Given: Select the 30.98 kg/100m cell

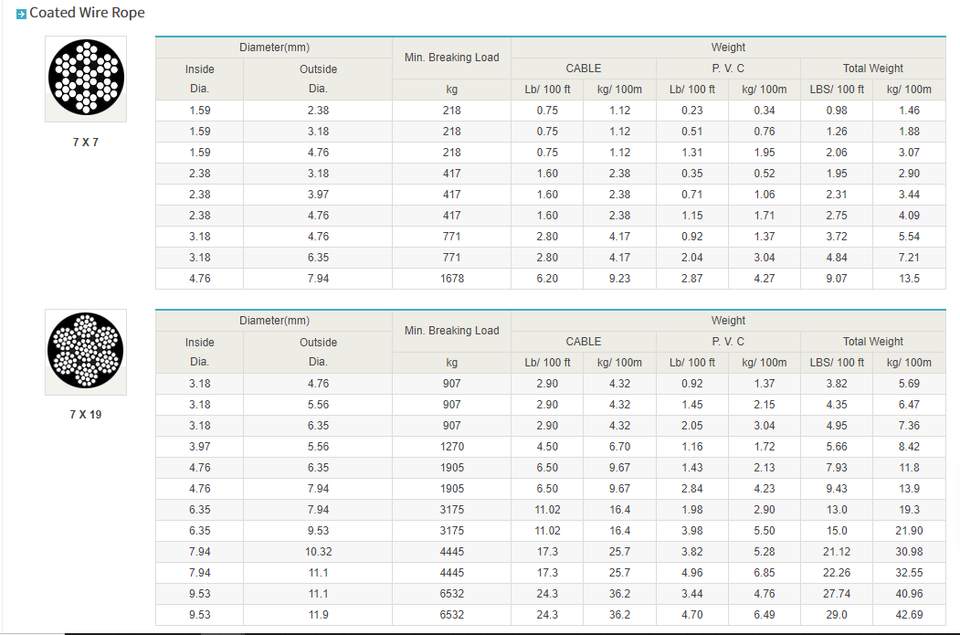Looking at the screenshot, I should point(909,552).
